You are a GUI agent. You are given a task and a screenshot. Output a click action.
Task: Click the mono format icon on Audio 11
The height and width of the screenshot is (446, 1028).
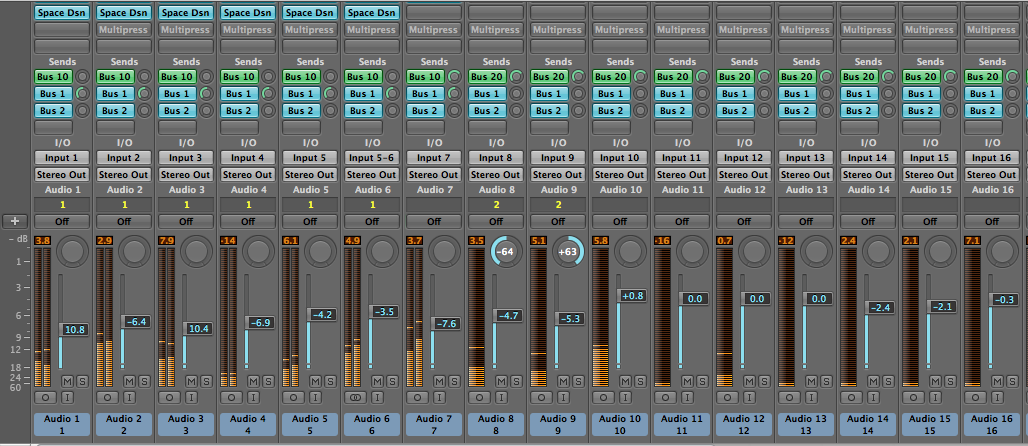[x=665, y=397]
